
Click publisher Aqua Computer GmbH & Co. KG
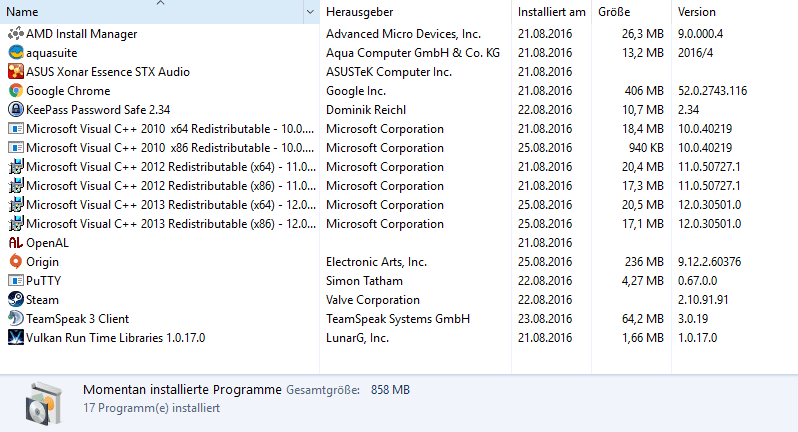click(x=413, y=53)
